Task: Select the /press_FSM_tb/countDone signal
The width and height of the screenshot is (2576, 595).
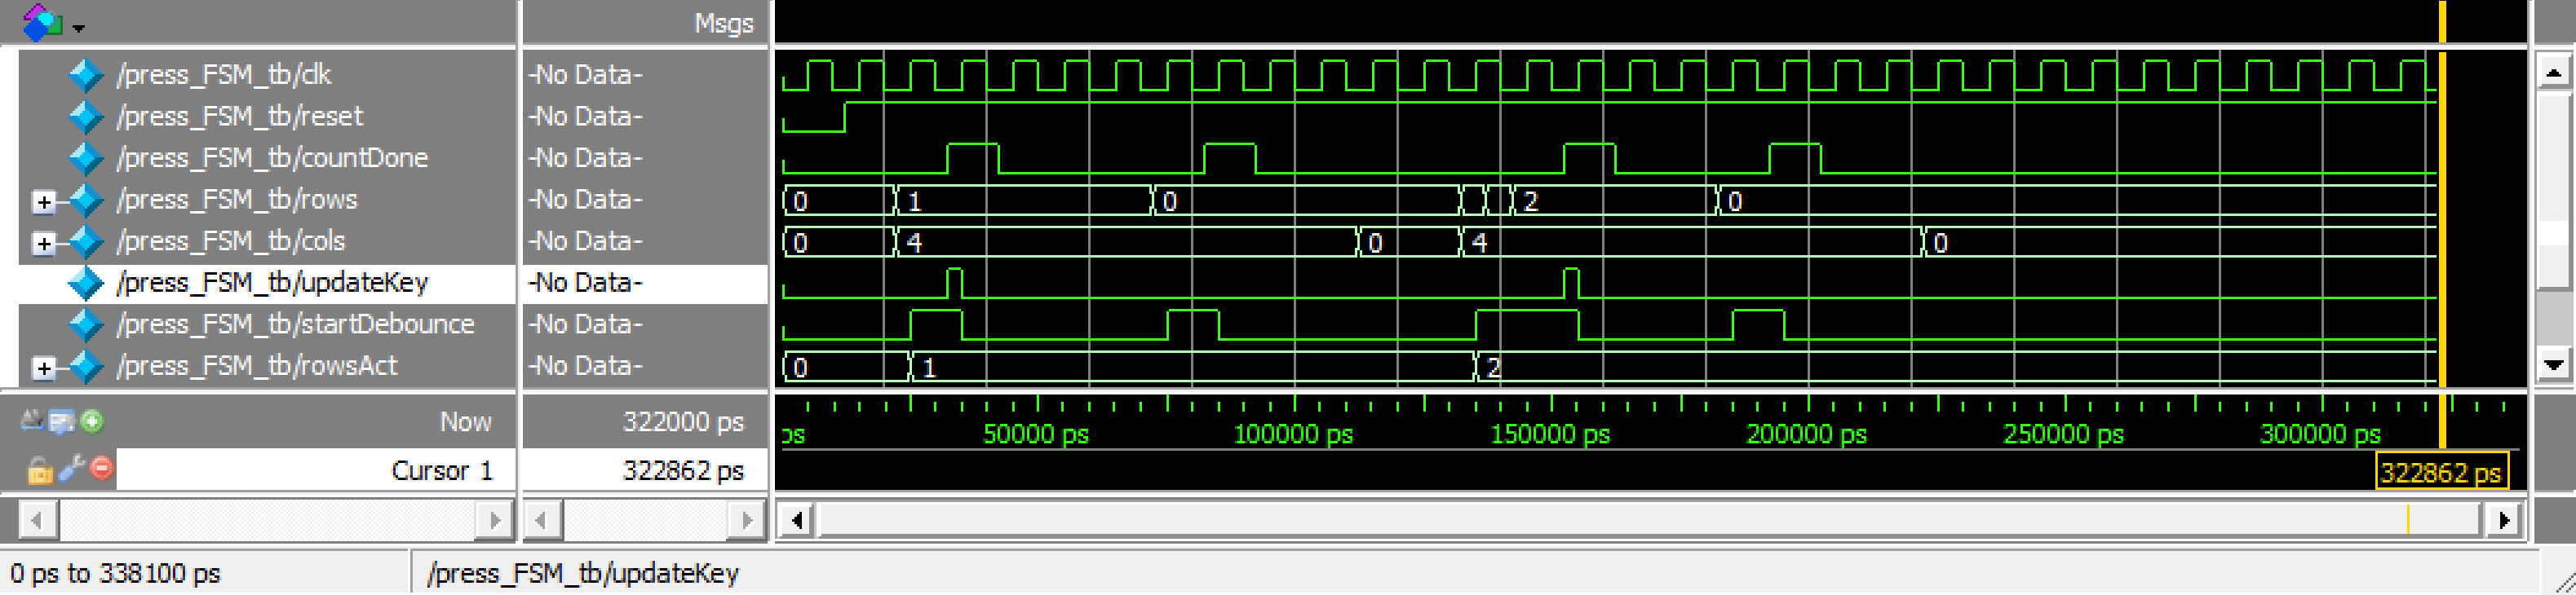Action: pos(272,158)
